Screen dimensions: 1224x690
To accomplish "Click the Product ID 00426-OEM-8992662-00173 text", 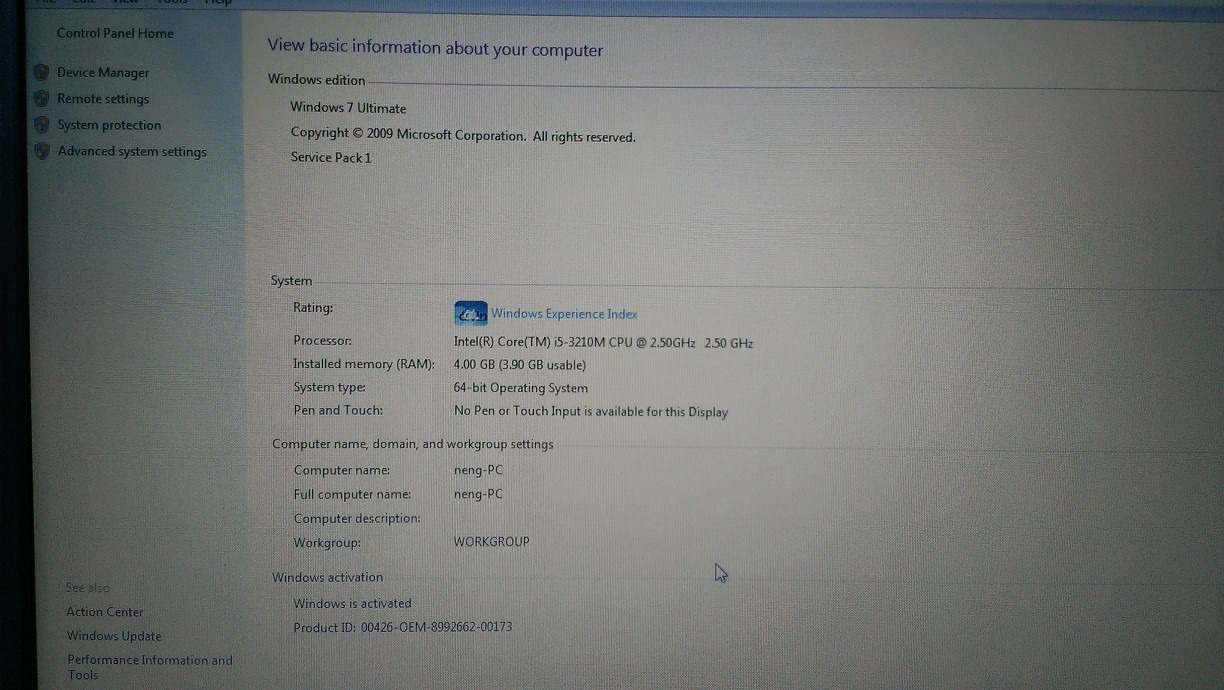I will tap(403, 627).
